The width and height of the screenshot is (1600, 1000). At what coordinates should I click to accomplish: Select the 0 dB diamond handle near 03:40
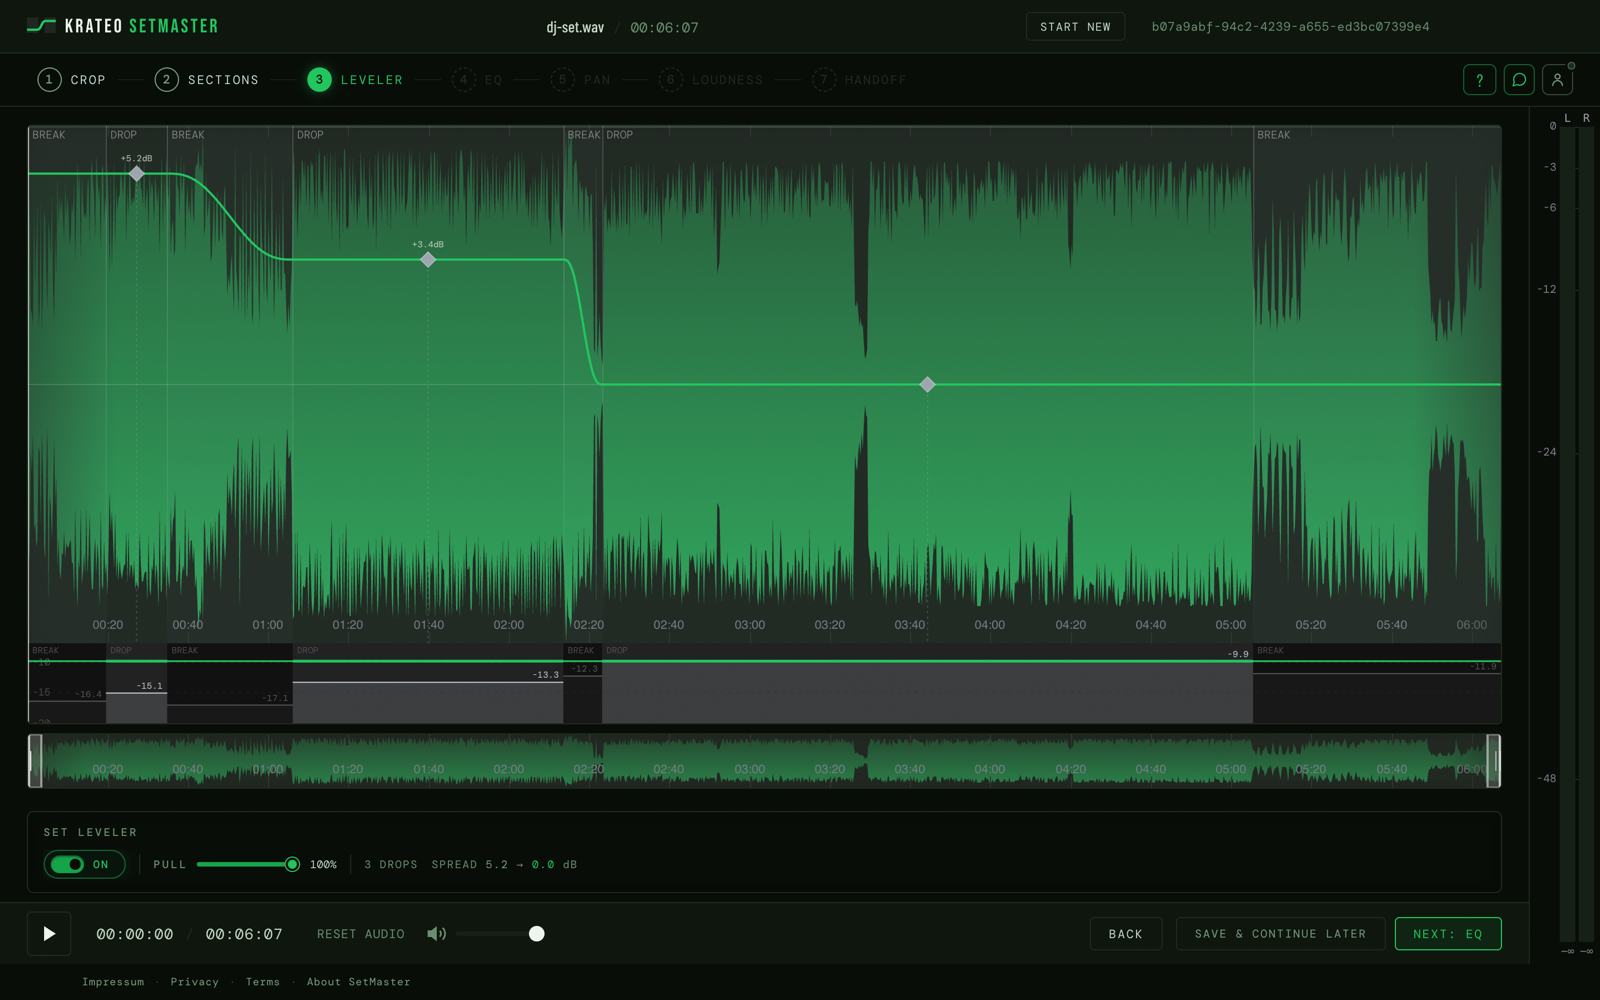pos(927,384)
